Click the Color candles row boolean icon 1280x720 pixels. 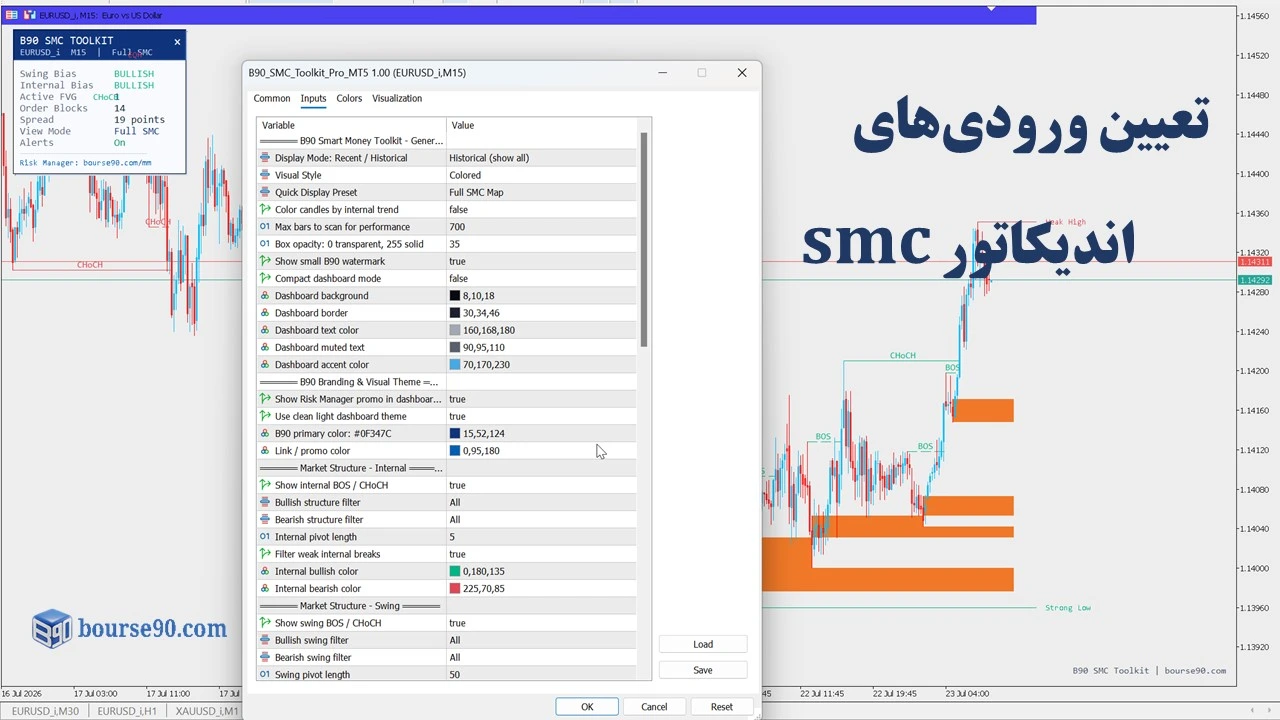(265, 210)
